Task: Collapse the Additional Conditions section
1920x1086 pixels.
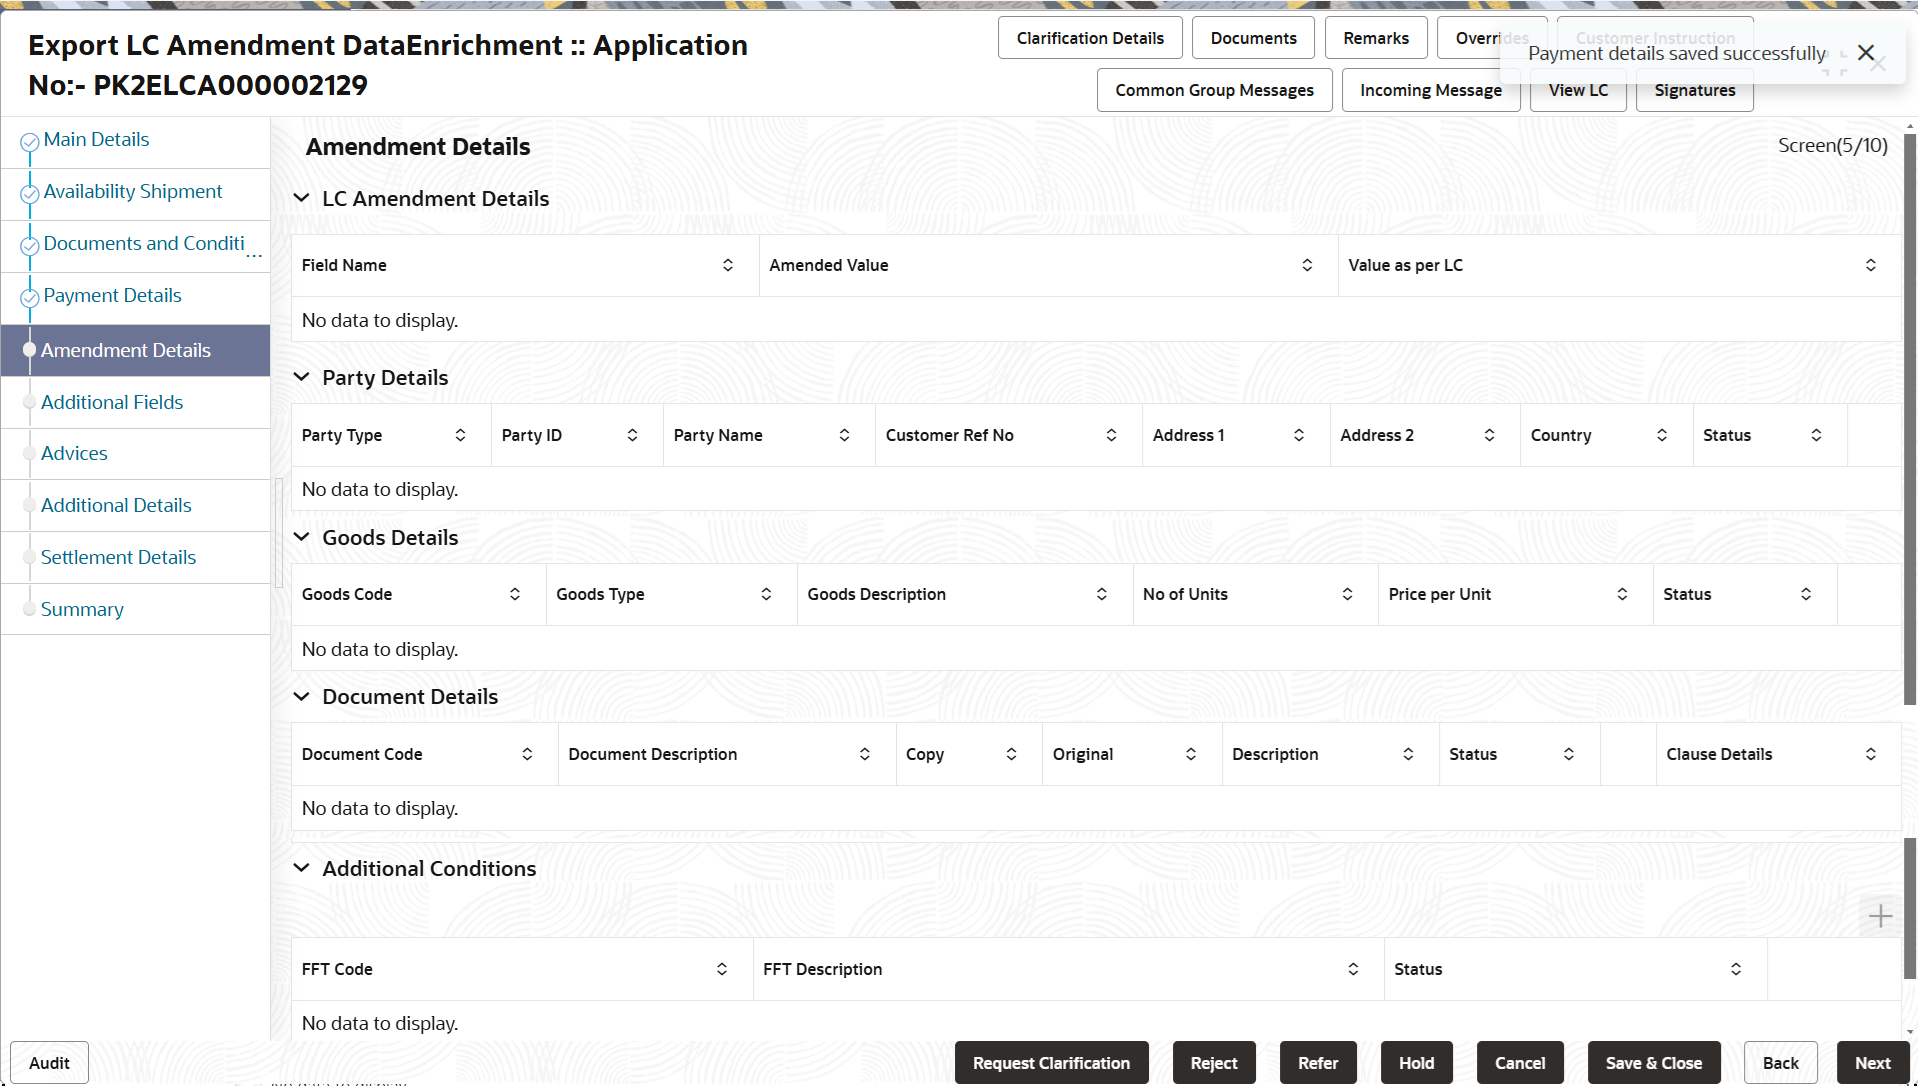Action: click(302, 867)
